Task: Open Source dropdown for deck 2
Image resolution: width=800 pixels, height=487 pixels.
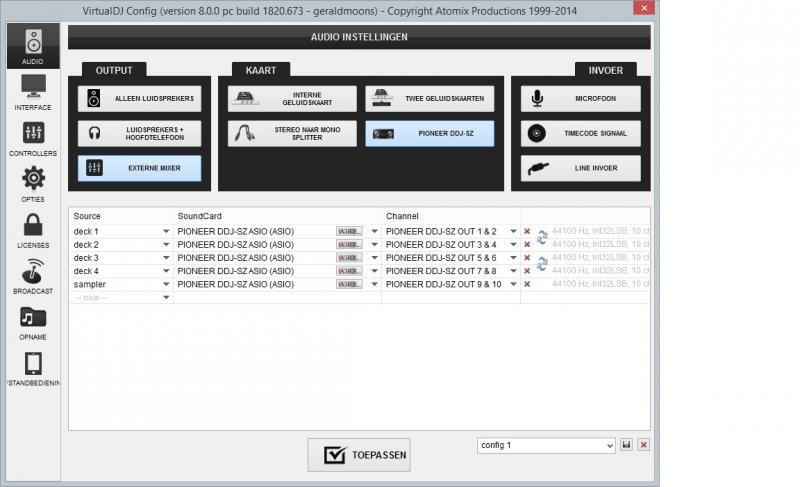Action: tap(166, 245)
